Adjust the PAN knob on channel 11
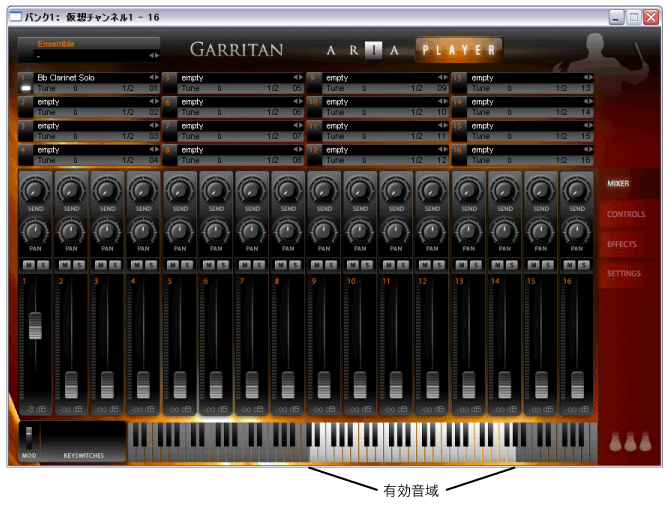 coord(396,231)
